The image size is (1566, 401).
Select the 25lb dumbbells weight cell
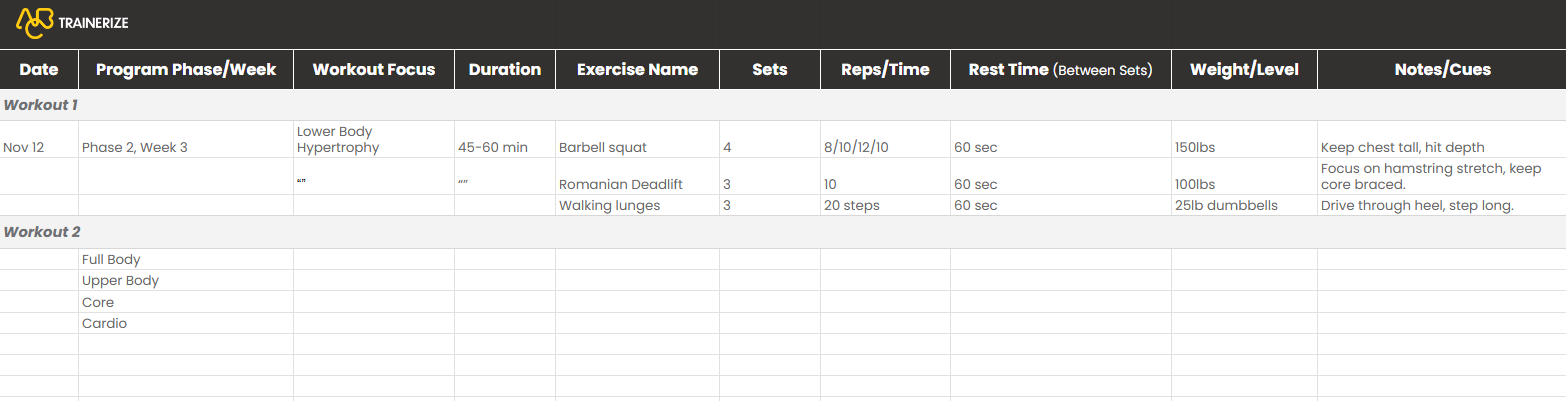(1244, 205)
